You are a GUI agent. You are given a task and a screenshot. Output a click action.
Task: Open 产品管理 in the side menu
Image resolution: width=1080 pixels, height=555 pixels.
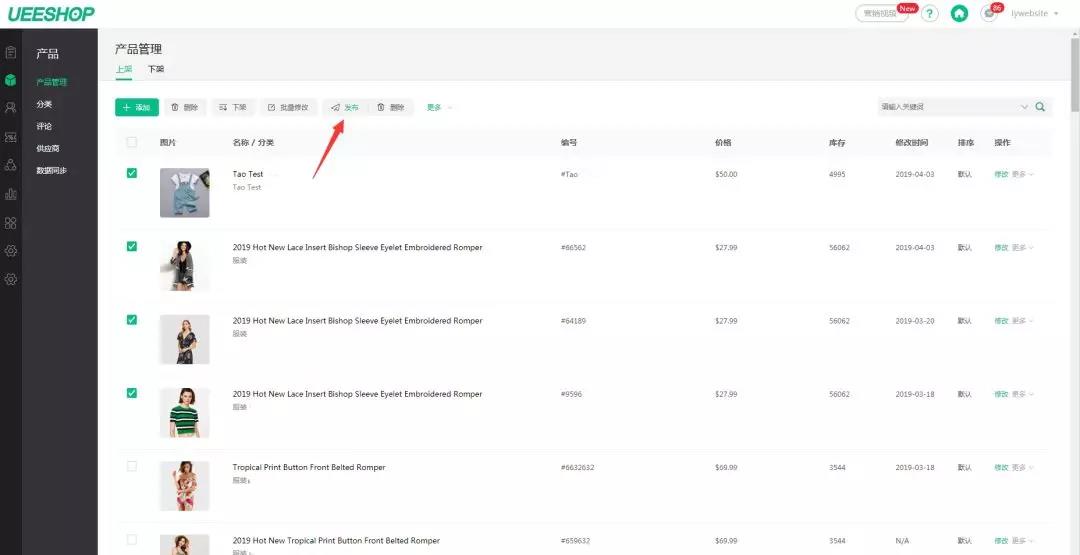click(x=52, y=82)
